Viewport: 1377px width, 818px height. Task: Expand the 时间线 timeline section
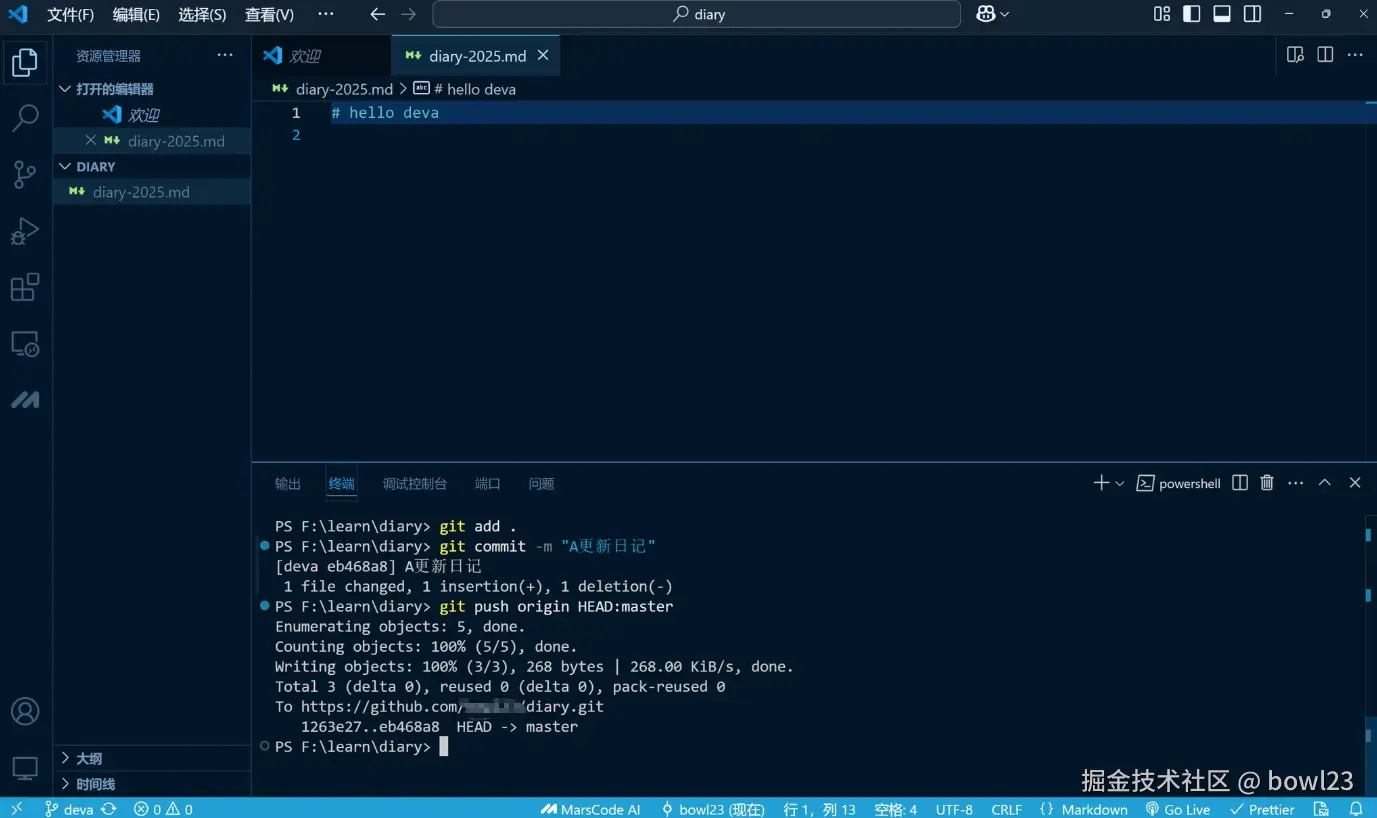[x=152, y=784]
